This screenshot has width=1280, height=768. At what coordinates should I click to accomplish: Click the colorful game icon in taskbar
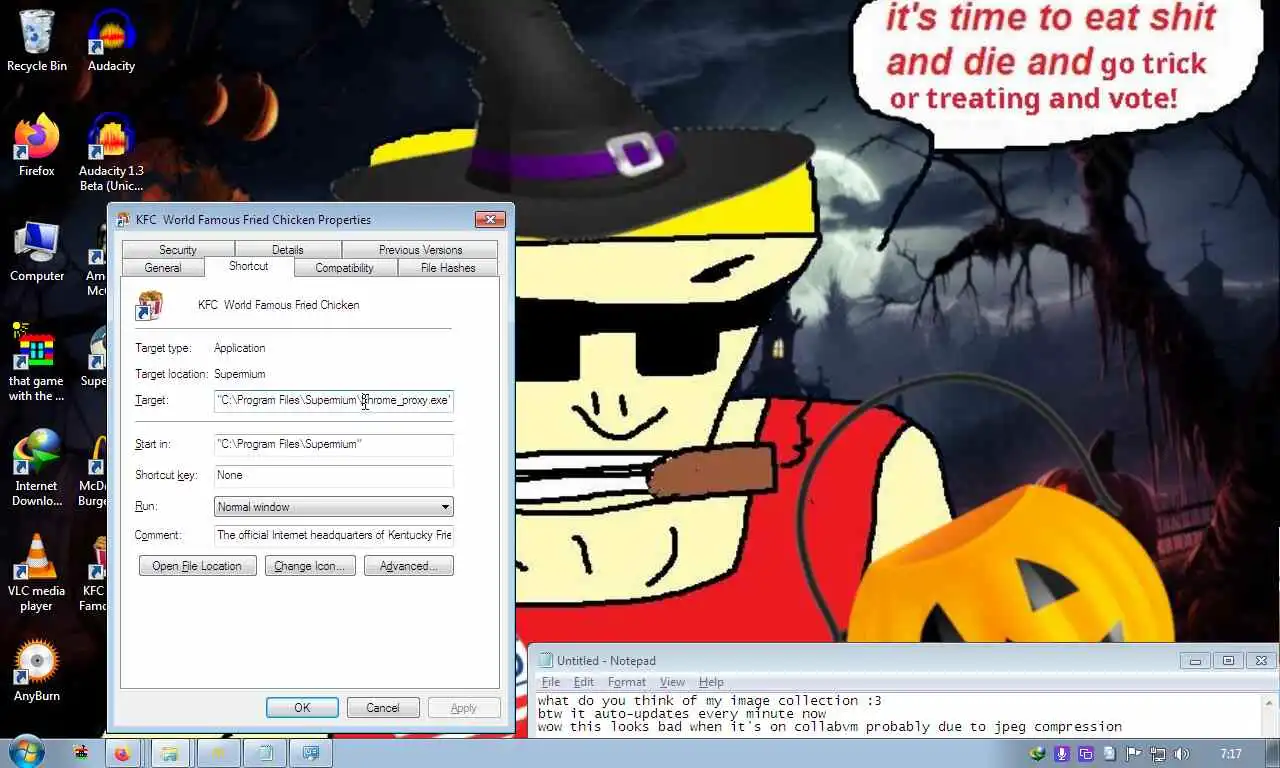[81, 753]
